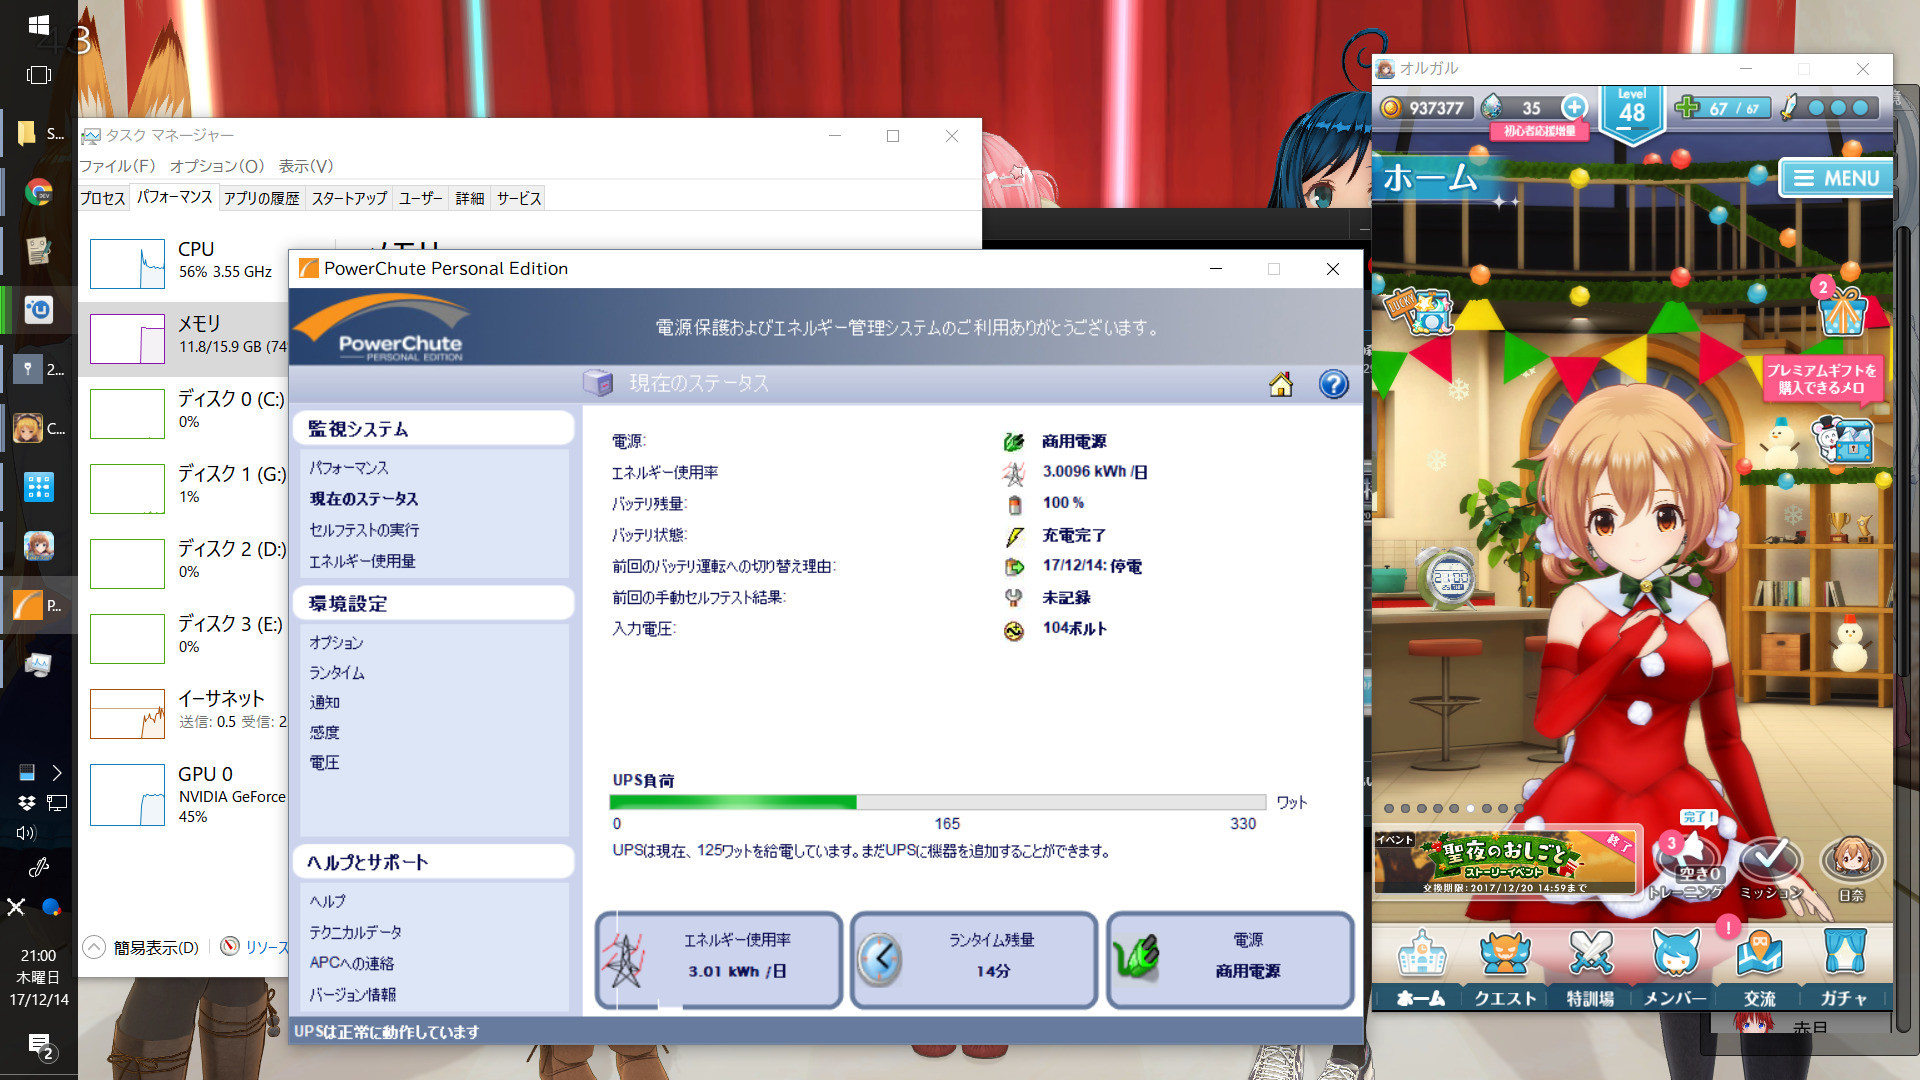Click the volume speaker tray icon
This screenshot has width=1920, height=1080.
[25, 833]
